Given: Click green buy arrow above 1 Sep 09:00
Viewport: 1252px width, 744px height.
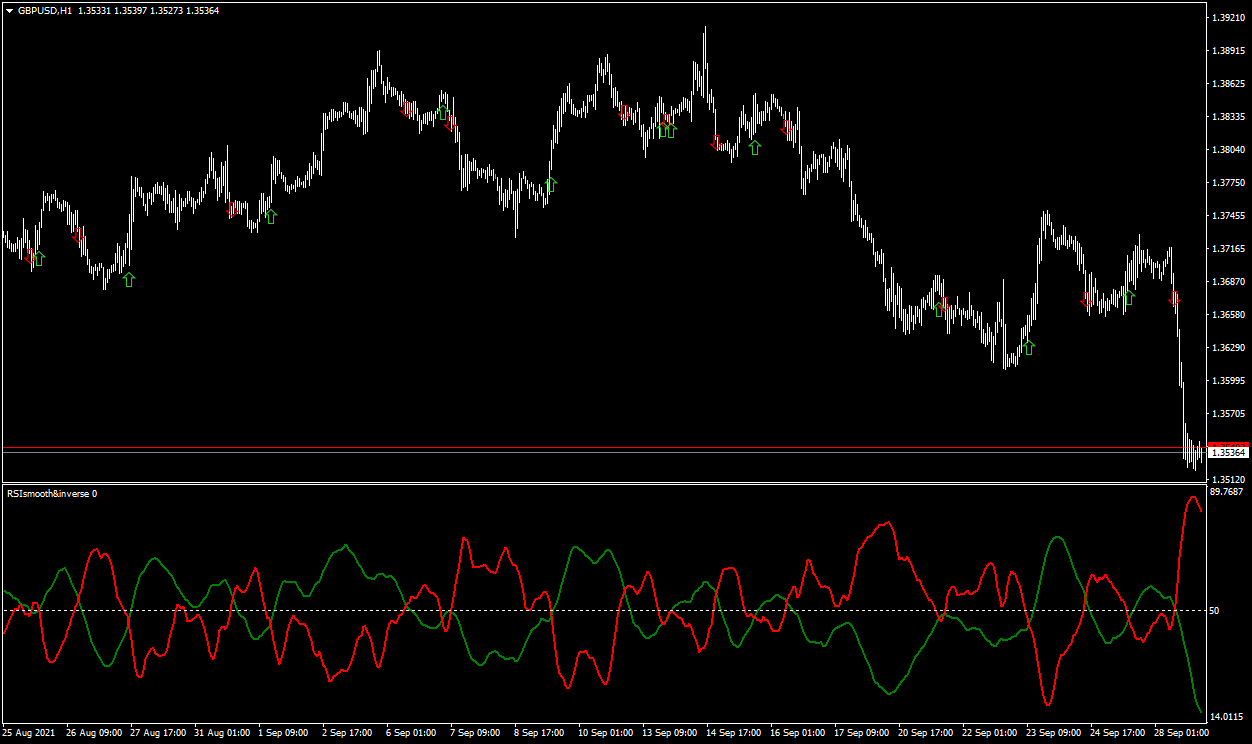Looking at the screenshot, I should pyautogui.click(x=270, y=216).
